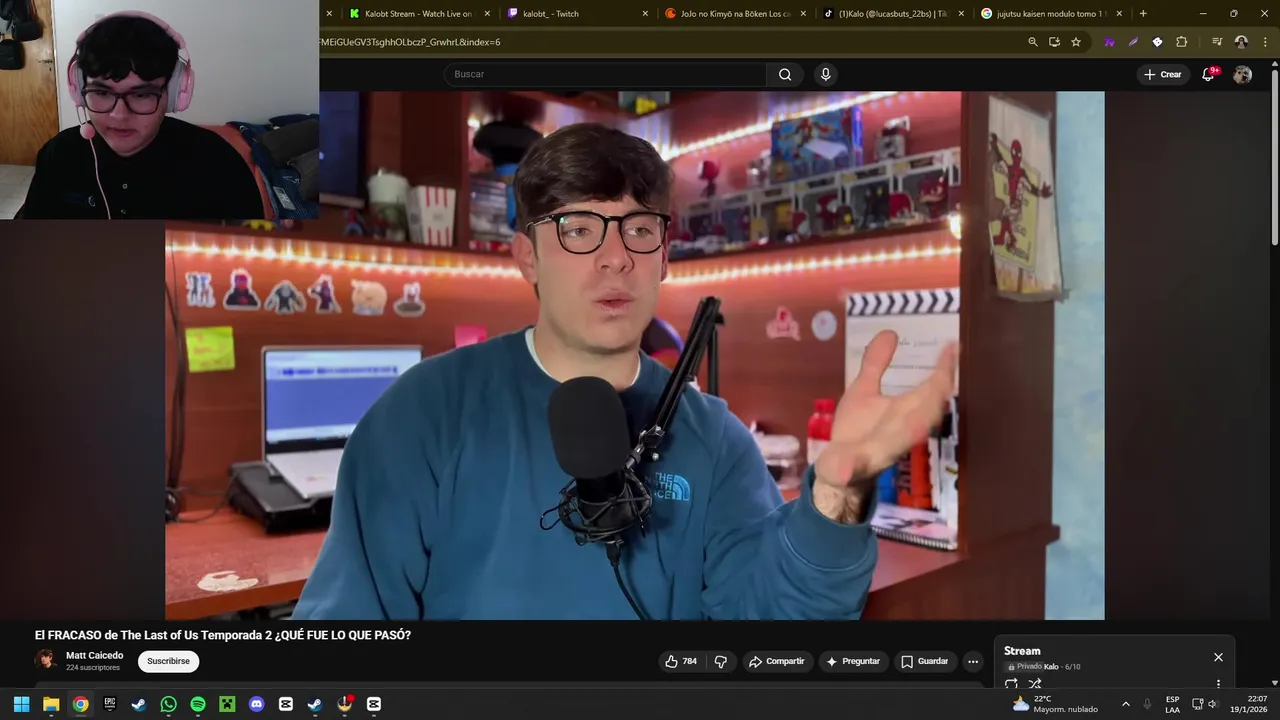Close the Stream playlist panel
Screen dimensions: 1280x720
[1218, 657]
